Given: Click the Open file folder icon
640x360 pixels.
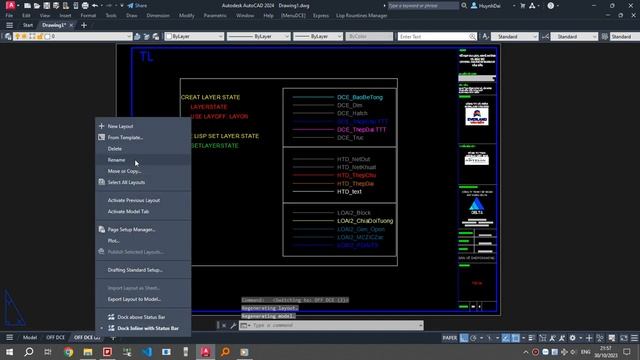Looking at the screenshot, I should click(37, 6).
